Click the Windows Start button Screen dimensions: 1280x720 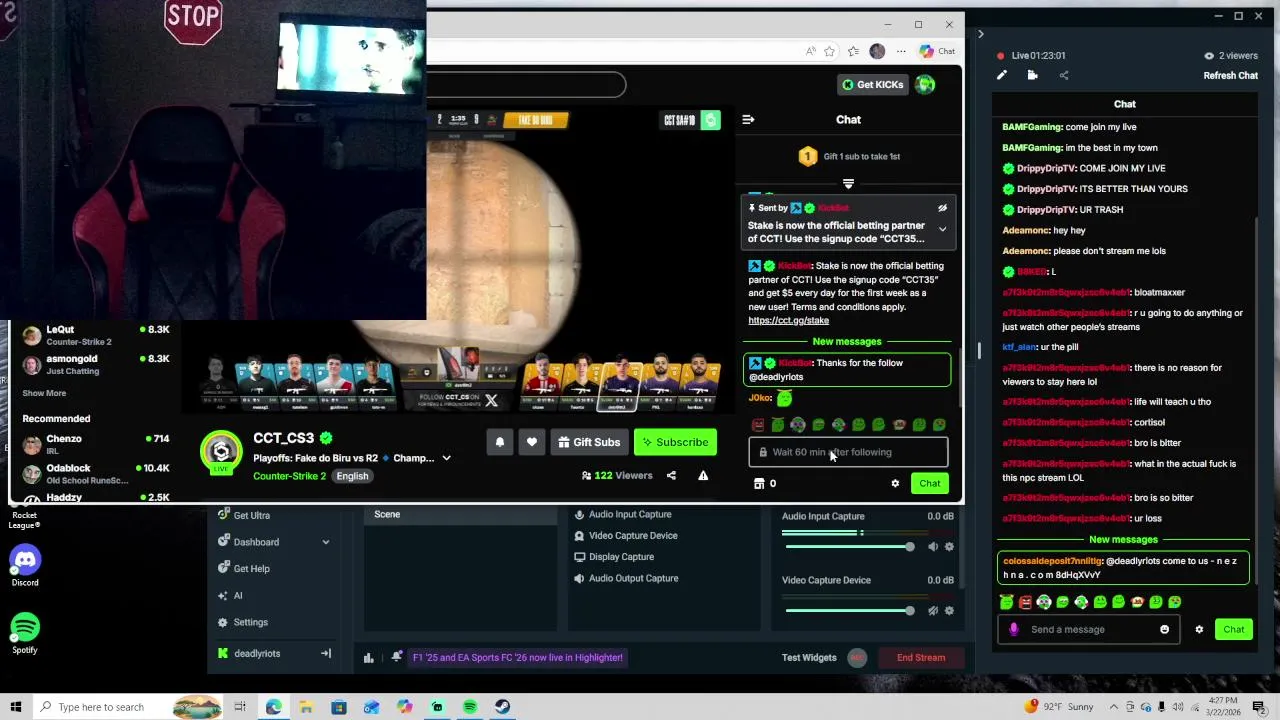(15, 707)
